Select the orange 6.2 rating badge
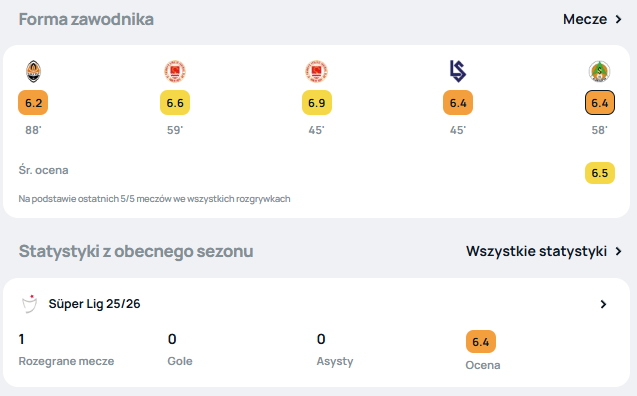637x396 pixels. [x=33, y=103]
